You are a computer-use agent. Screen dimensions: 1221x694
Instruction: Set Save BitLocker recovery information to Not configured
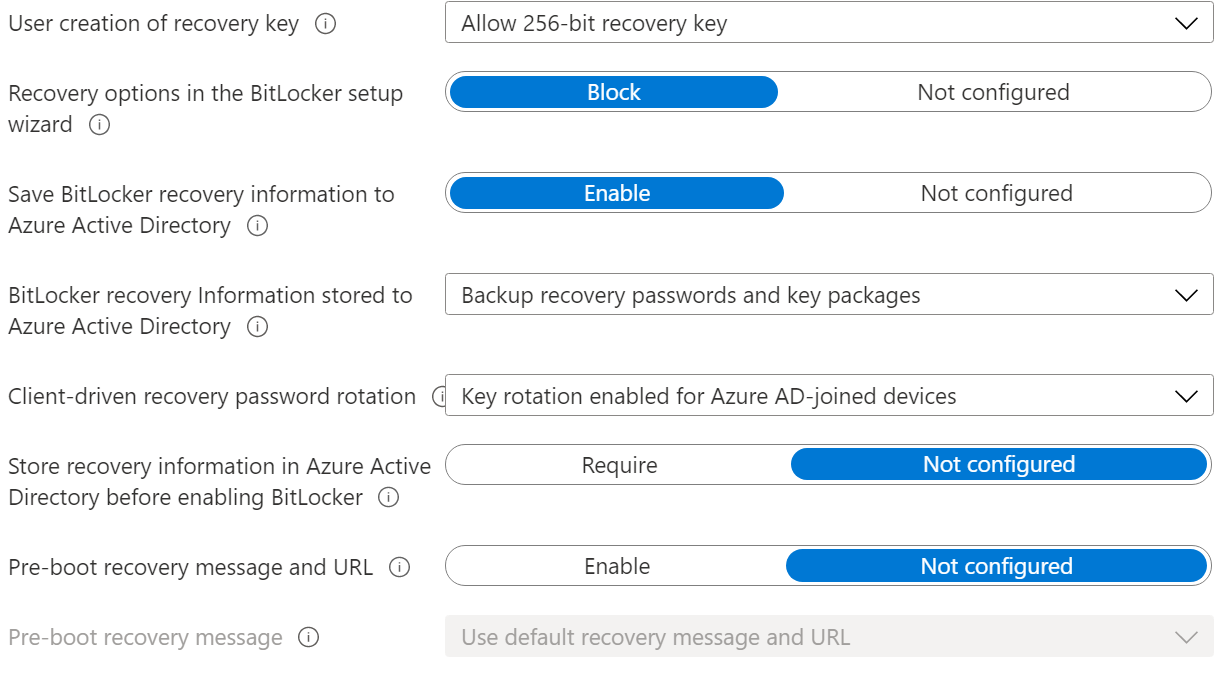[996, 194]
